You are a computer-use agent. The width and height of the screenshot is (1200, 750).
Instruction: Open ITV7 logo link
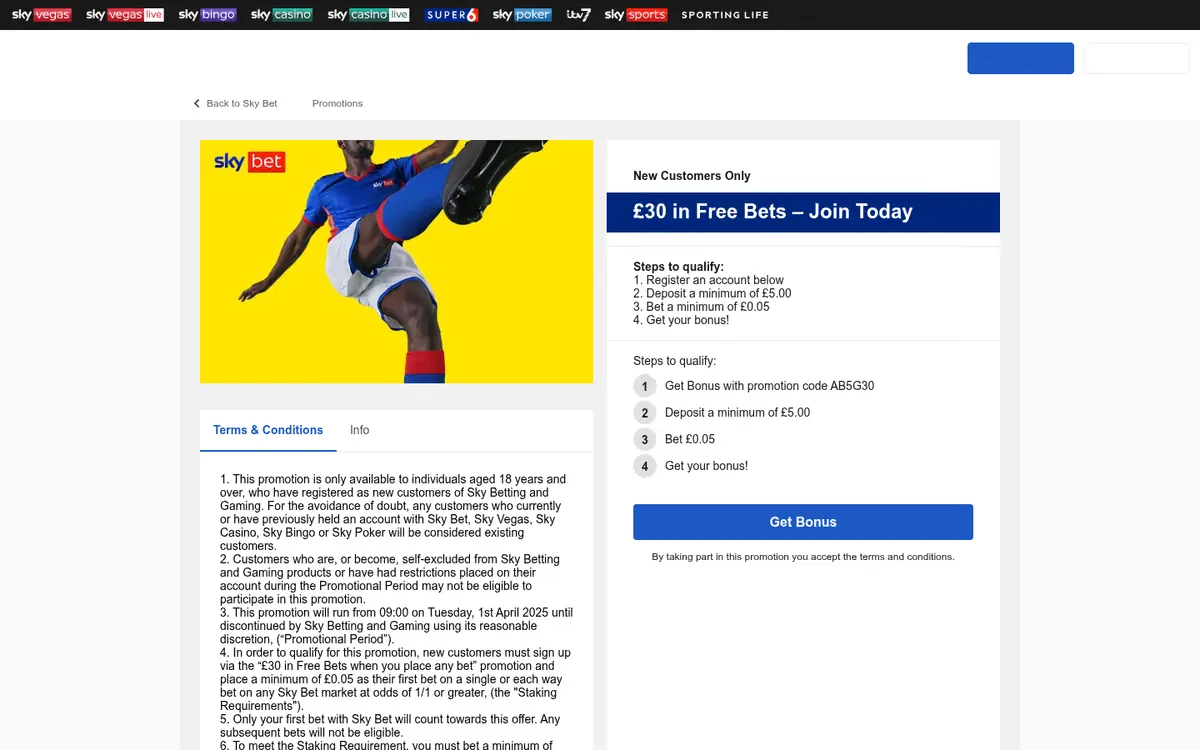[578, 15]
